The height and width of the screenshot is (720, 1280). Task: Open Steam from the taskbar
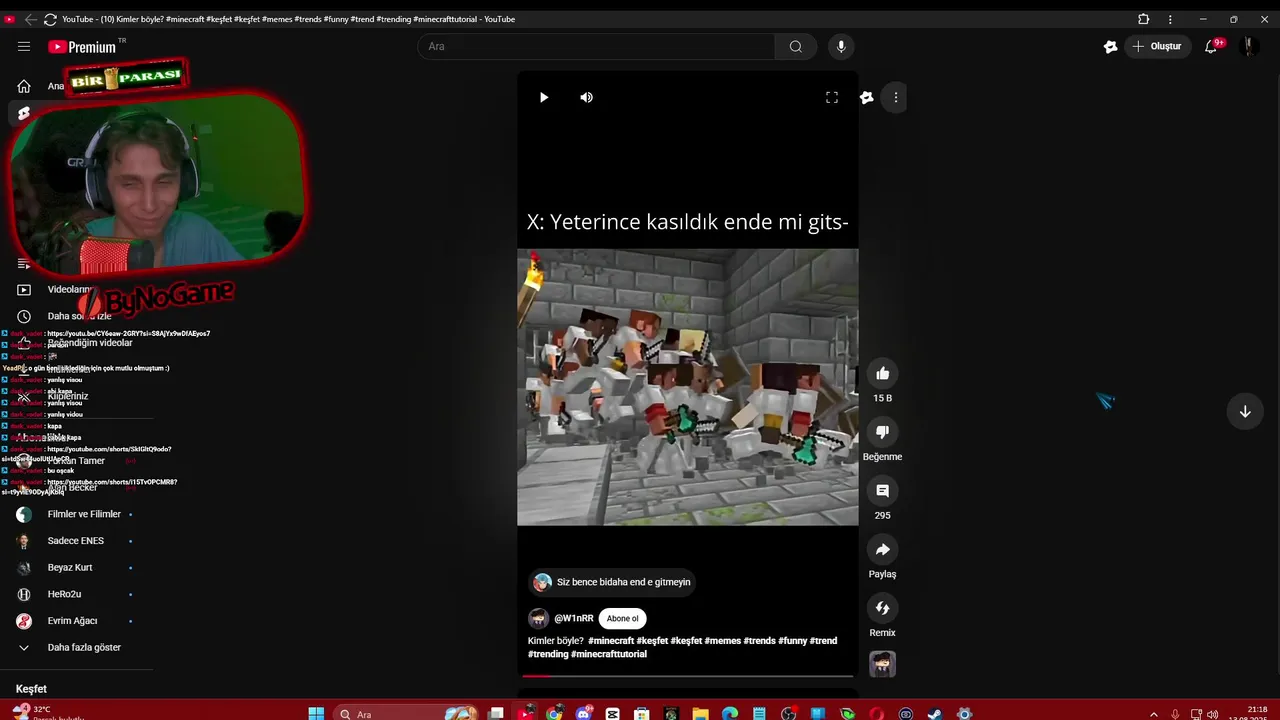coord(934,713)
